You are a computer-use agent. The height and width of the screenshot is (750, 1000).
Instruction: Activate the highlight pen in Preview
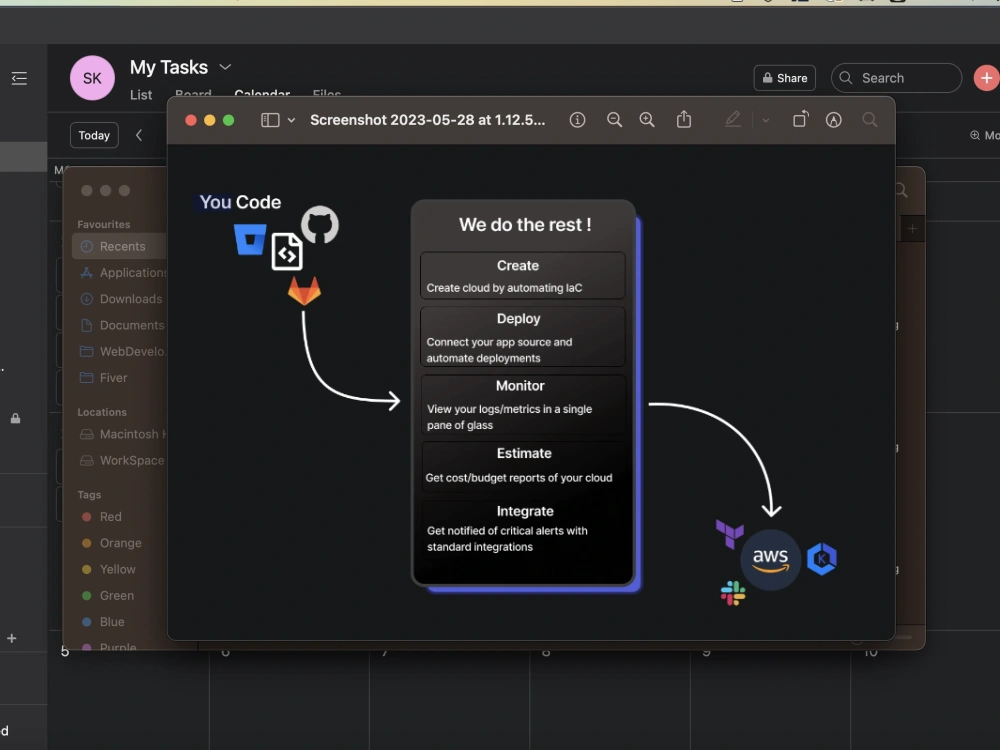click(733, 119)
